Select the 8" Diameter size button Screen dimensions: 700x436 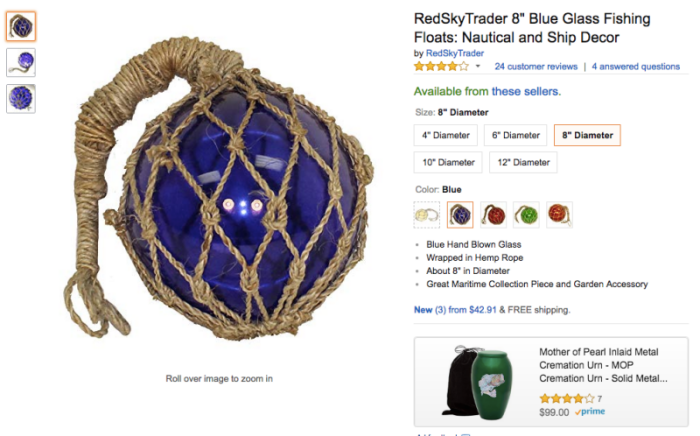pos(588,135)
